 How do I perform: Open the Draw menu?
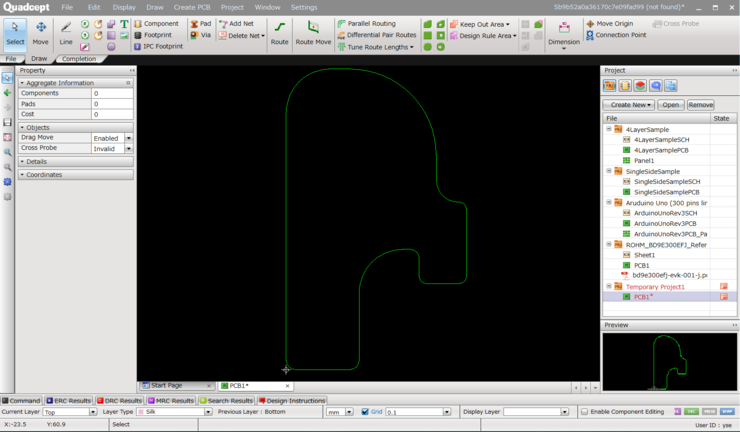(155, 7)
